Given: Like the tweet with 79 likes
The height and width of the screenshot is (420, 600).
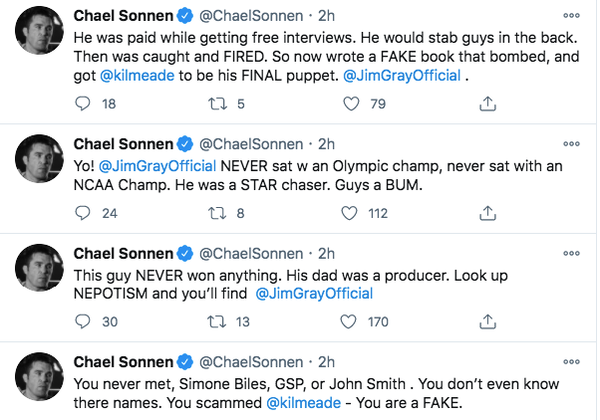Looking at the screenshot, I should pyautogui.click(x=351, y=103).
